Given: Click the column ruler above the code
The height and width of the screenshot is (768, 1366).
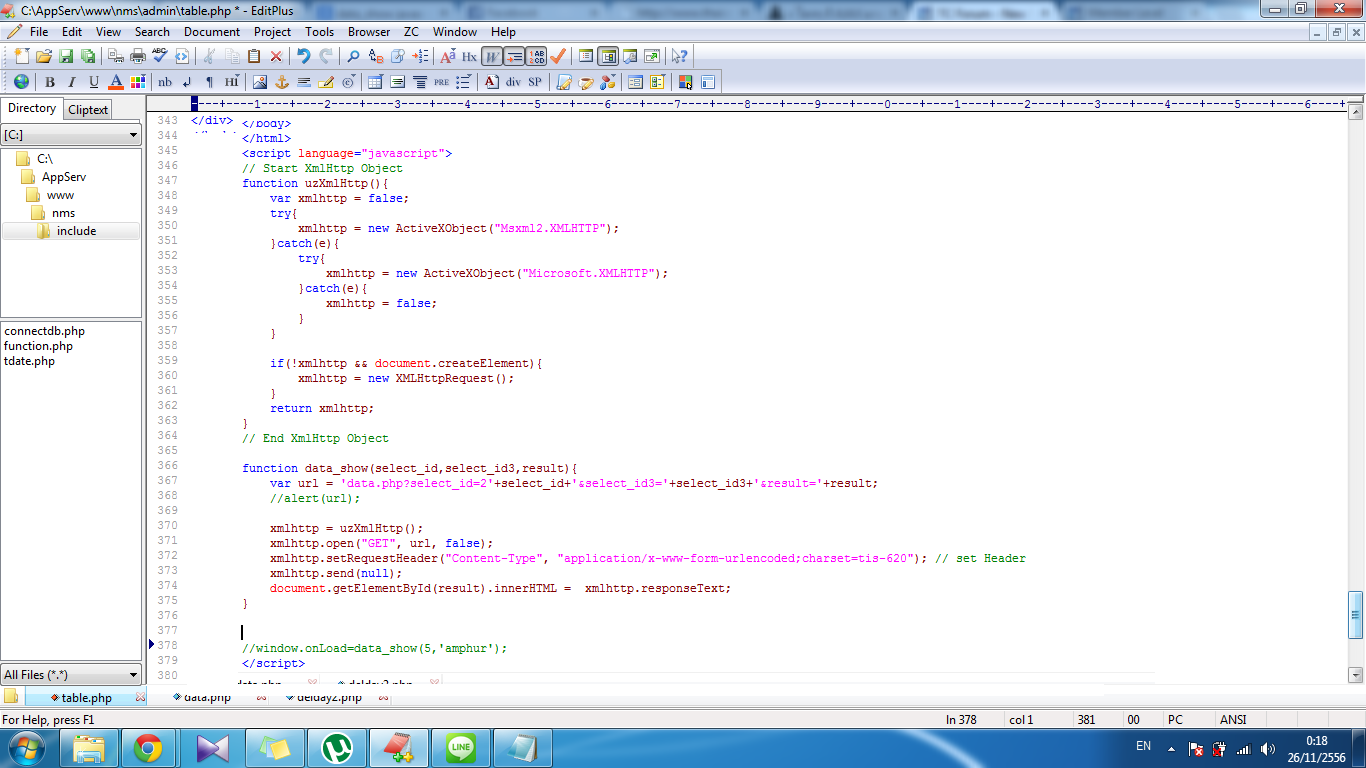Looking at the screenshot, I should click(770, 104).
